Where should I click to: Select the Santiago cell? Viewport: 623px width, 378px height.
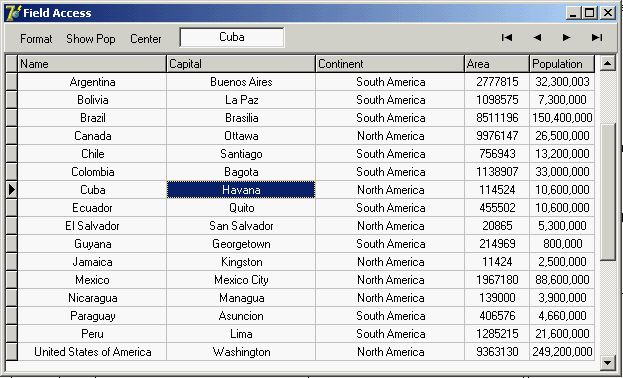[241, 154]
